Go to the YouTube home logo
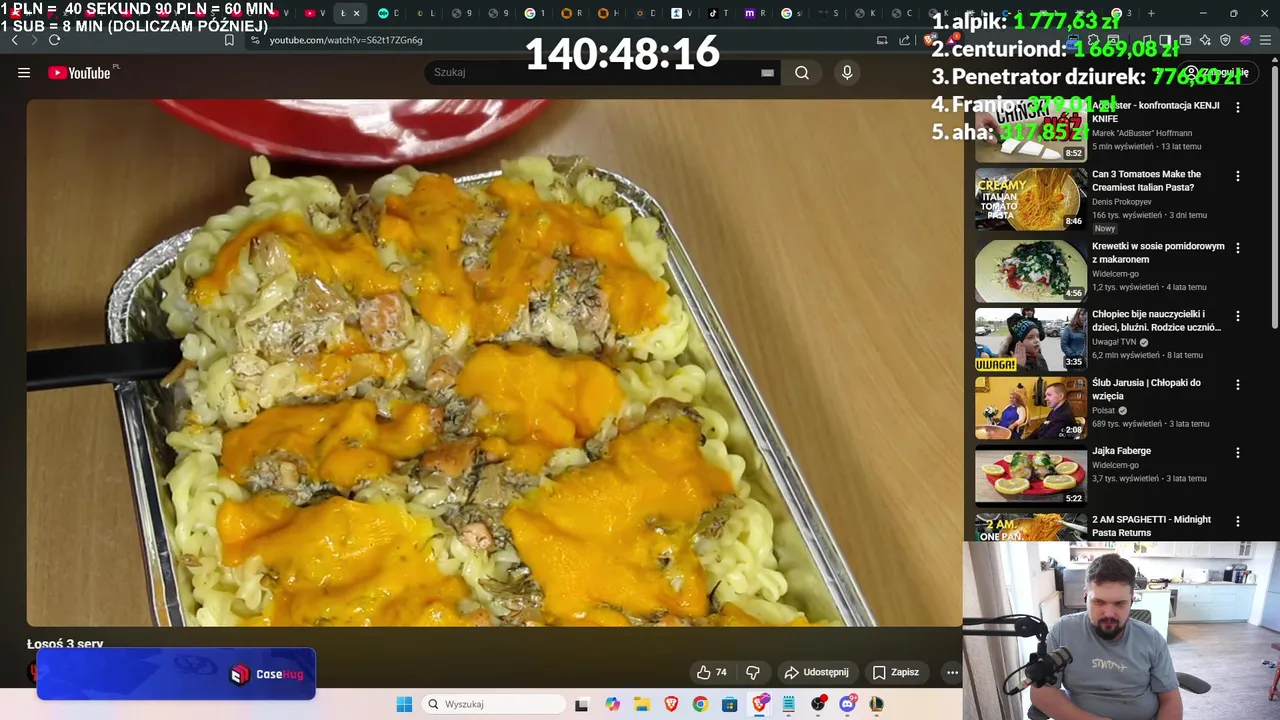1280x720 pixels. tap(79, 72)
